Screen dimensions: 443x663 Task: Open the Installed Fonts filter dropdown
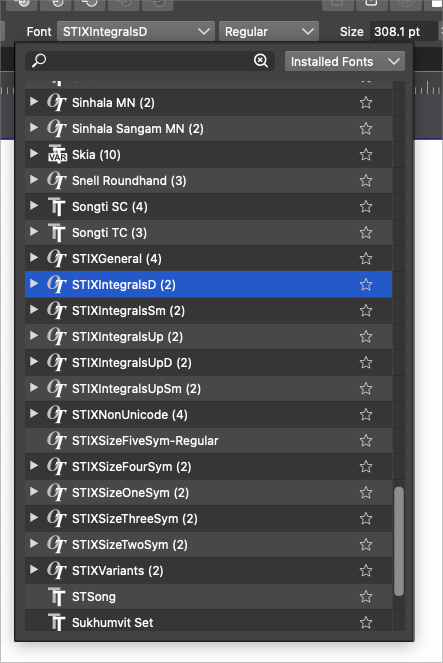point(345,61)
